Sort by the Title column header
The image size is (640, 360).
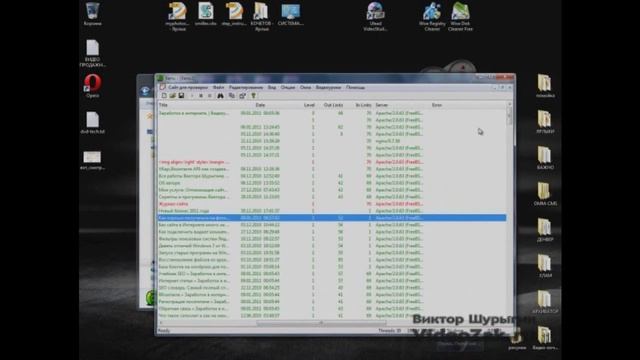coord(163,105)
